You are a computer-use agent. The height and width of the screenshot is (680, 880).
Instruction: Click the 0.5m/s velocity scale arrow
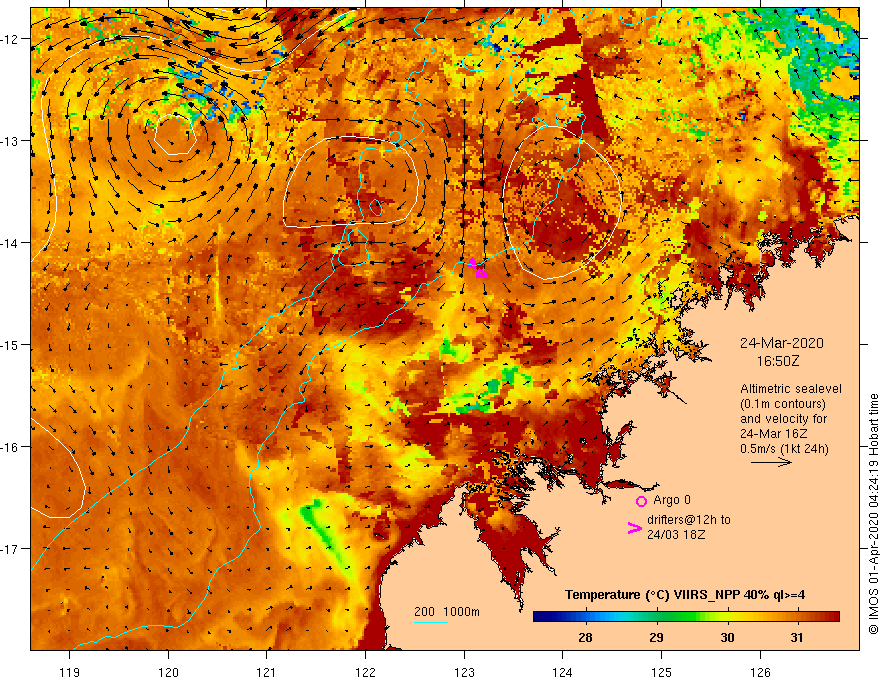(x=771, y=462)
